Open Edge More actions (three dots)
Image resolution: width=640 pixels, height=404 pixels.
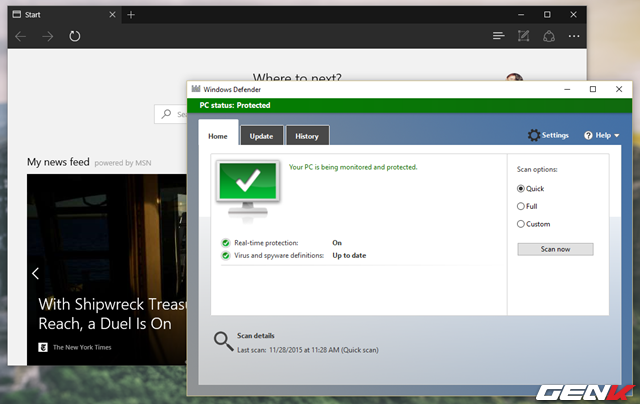tap(574, 36)
